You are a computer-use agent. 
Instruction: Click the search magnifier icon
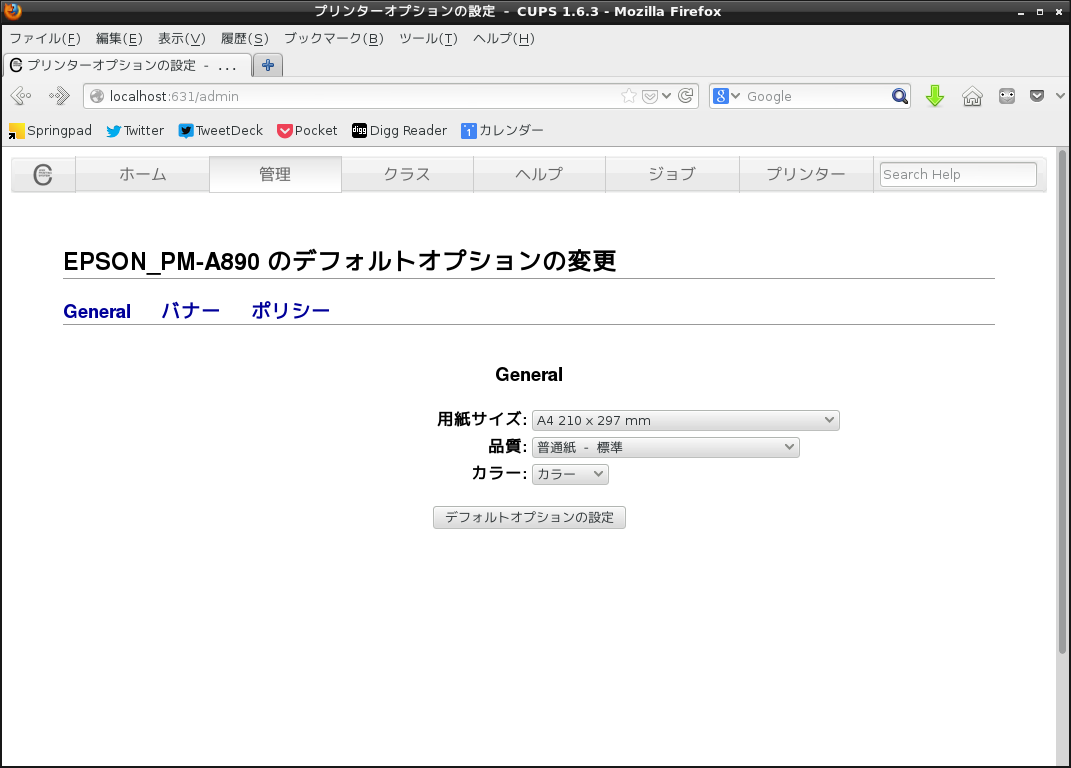pos(900,96)
